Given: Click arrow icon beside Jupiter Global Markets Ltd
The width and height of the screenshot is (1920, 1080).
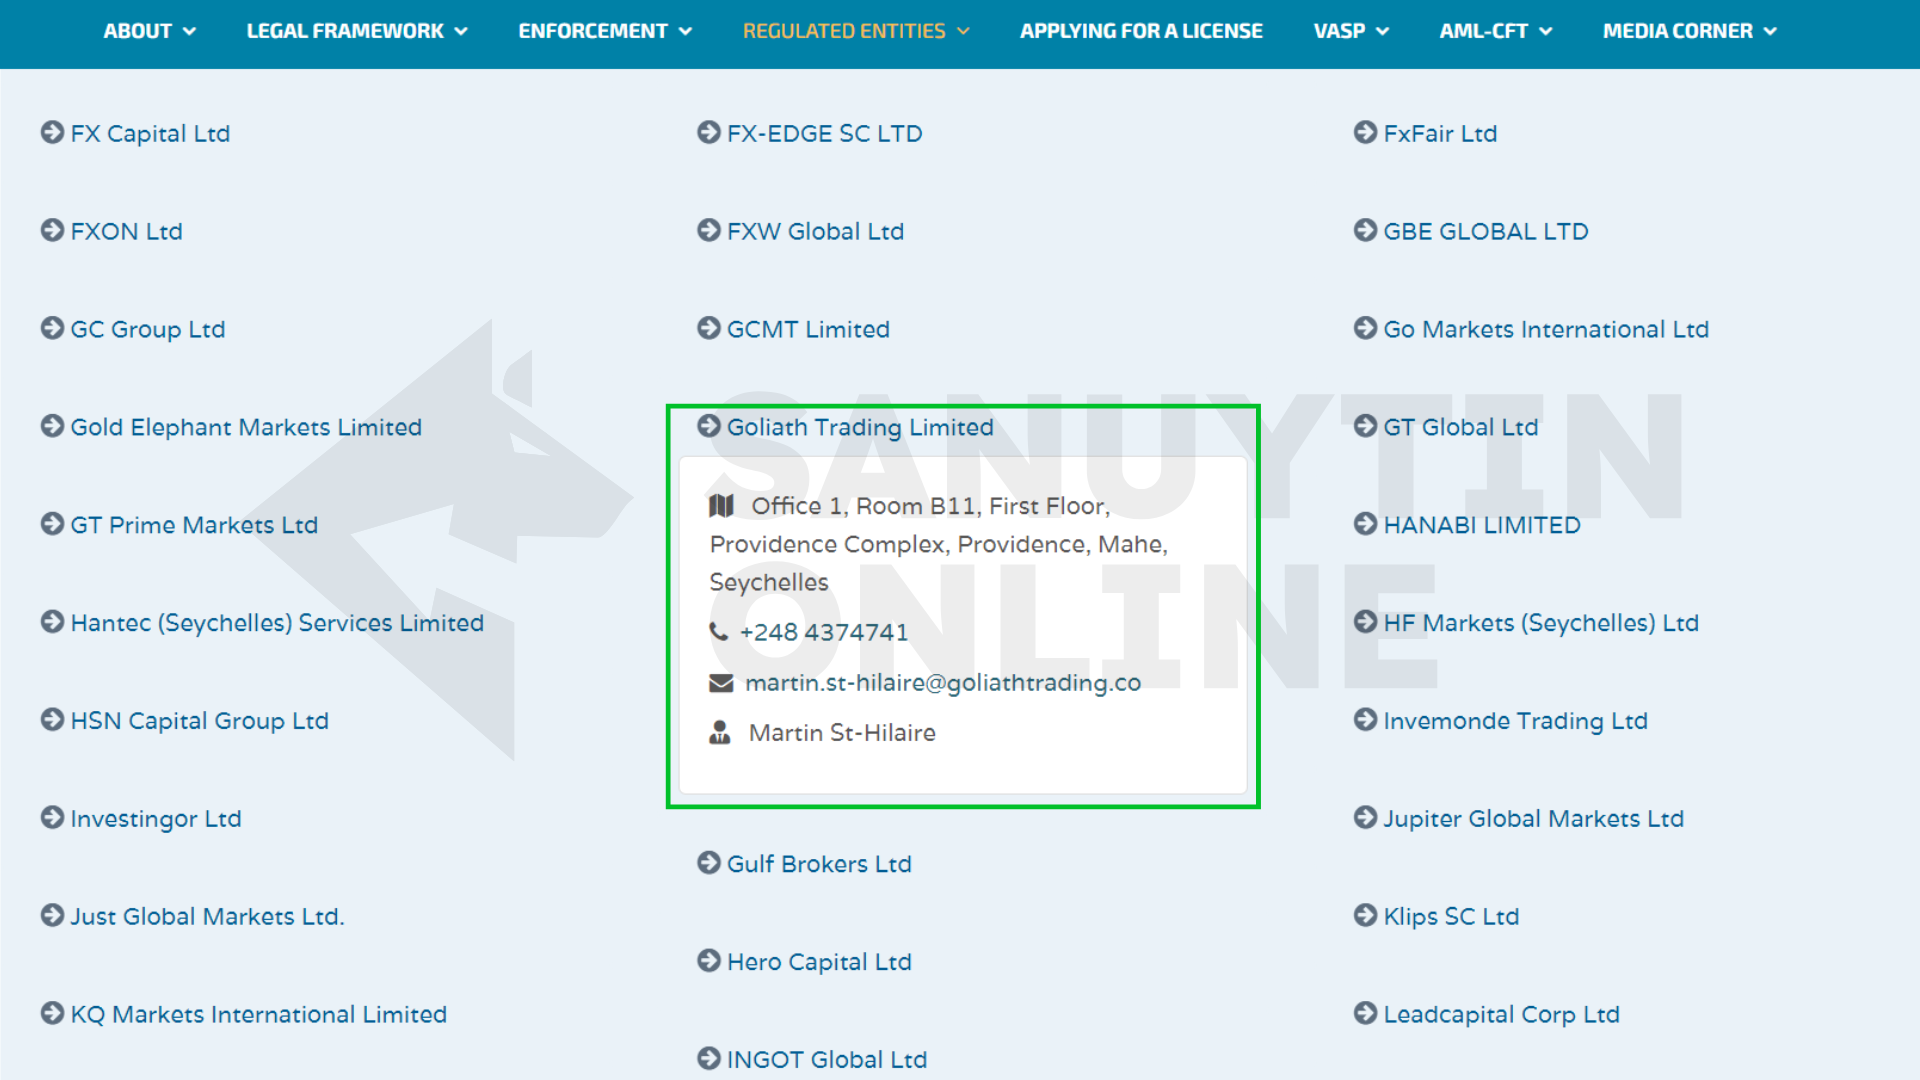Looking at the screenshot, I should point(1365,818).
